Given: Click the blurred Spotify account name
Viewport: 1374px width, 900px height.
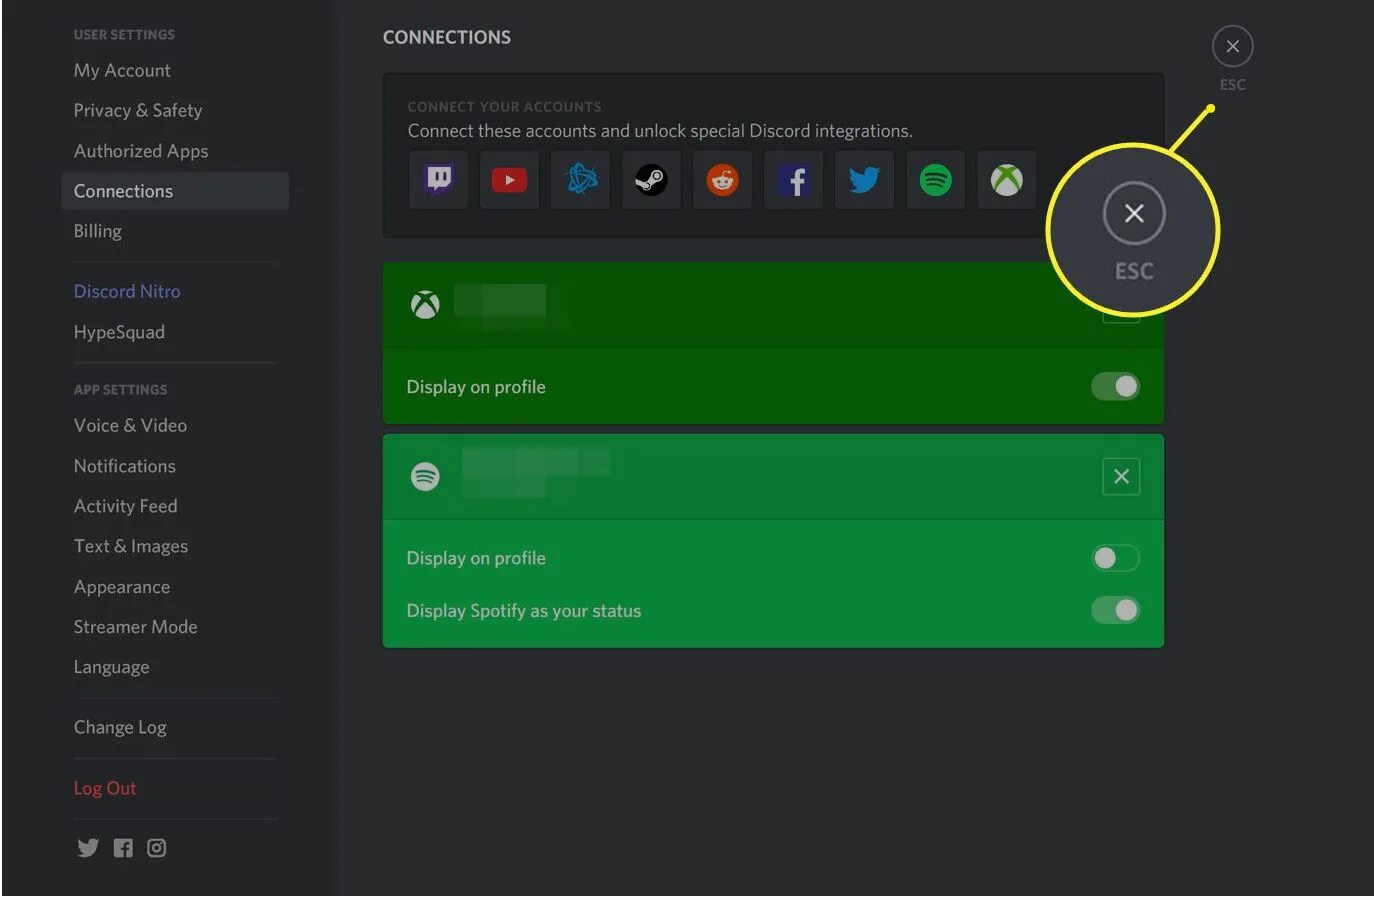Looking at the screenshot, I should [x=535, y=472].
